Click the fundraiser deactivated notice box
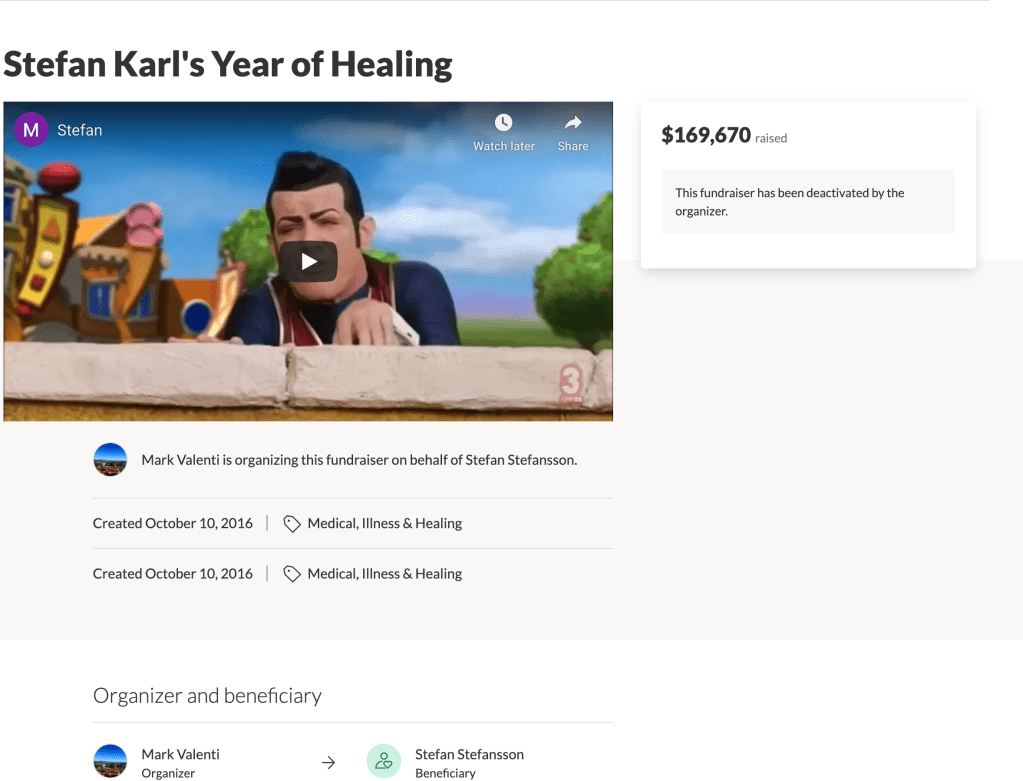The image size is (1023, 781). [808, 202]
